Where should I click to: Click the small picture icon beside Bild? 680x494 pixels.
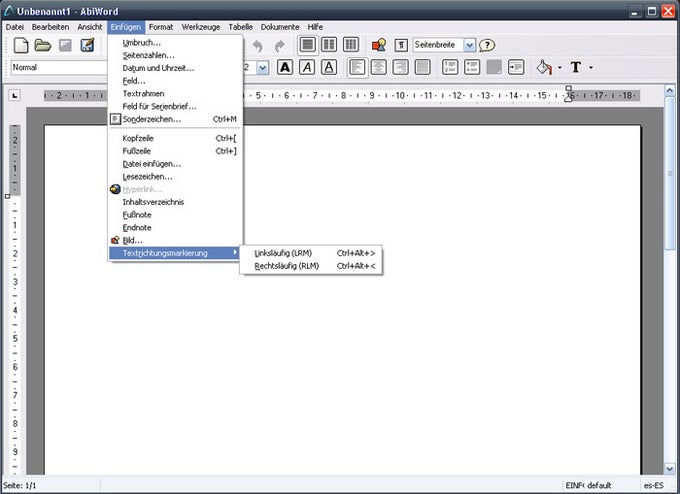(115, 240)
